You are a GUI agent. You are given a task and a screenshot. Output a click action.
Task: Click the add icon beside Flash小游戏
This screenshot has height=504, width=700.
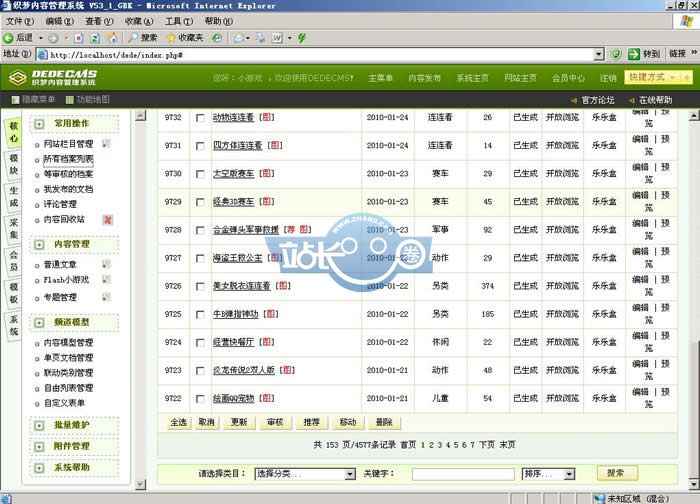(x=106, y=279)
